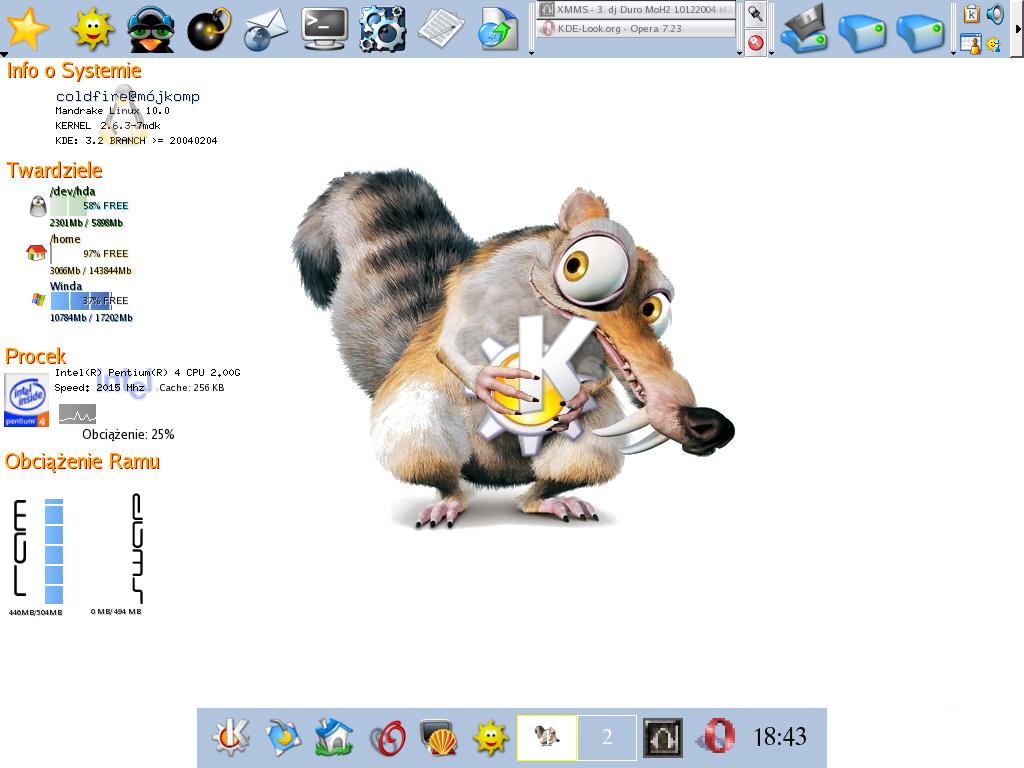Switch to virtual desktop 2 in pager

point(607,737)
